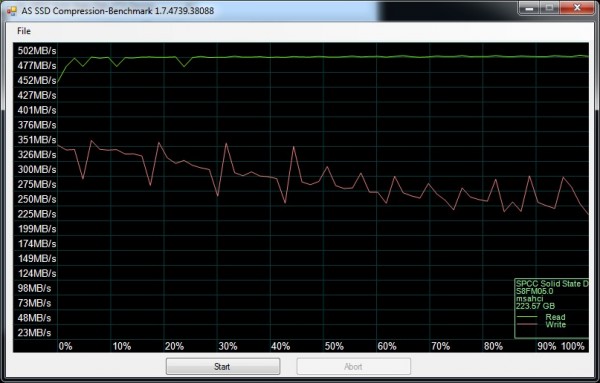The image size is (600, 383).
Task: Click the pink Write legend line
Action: coord(527,324)
